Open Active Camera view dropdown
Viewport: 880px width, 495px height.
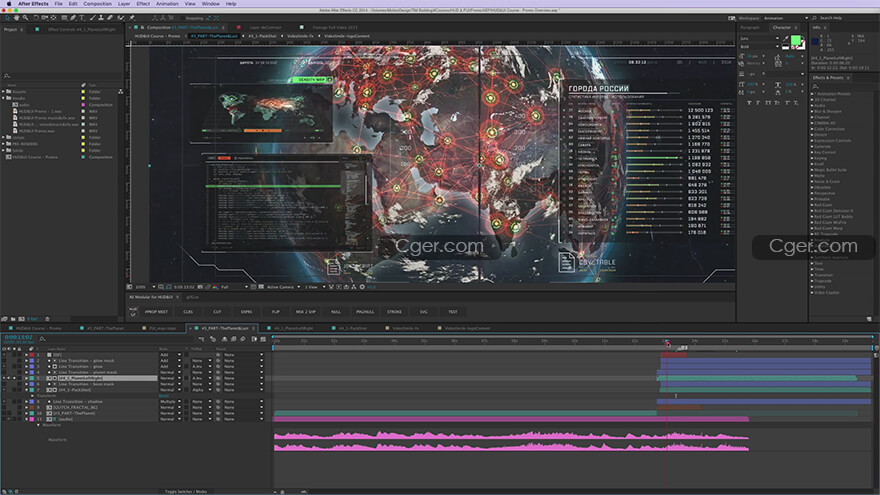tap(282, 287)
